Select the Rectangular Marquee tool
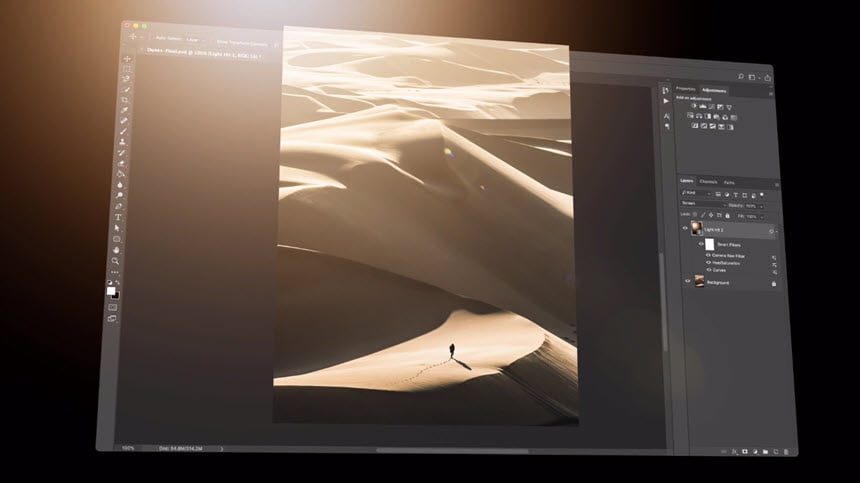The height and width of the screenshot is (483, 860). tap(127, 69)
